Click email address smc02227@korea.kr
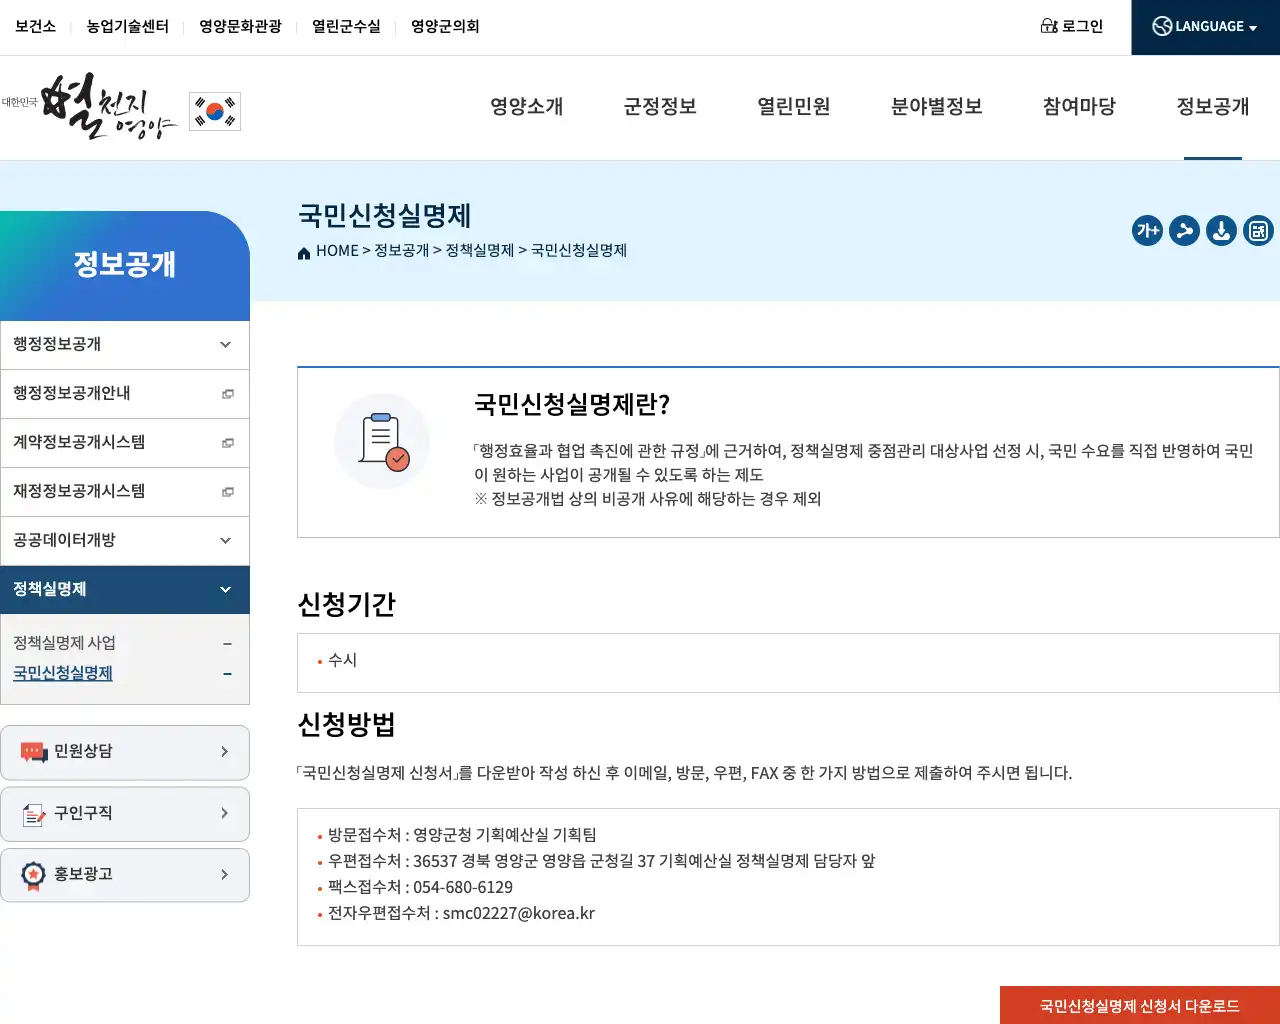Image resolution: width=1280 pixels, height=1024 pixels. pyautogui.click(x=519, y=913)
